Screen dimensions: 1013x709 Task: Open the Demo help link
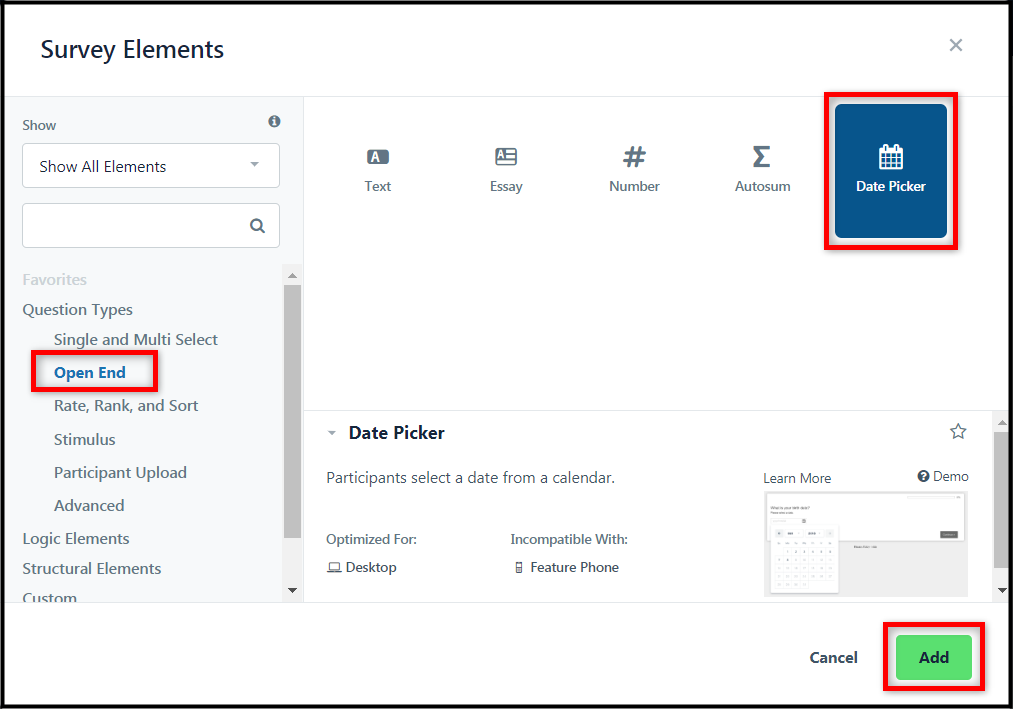pyautogui.click(x=943, y=476)
